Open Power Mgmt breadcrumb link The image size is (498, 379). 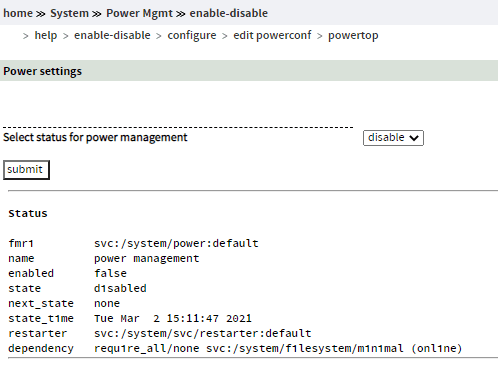tap(139, 13)
